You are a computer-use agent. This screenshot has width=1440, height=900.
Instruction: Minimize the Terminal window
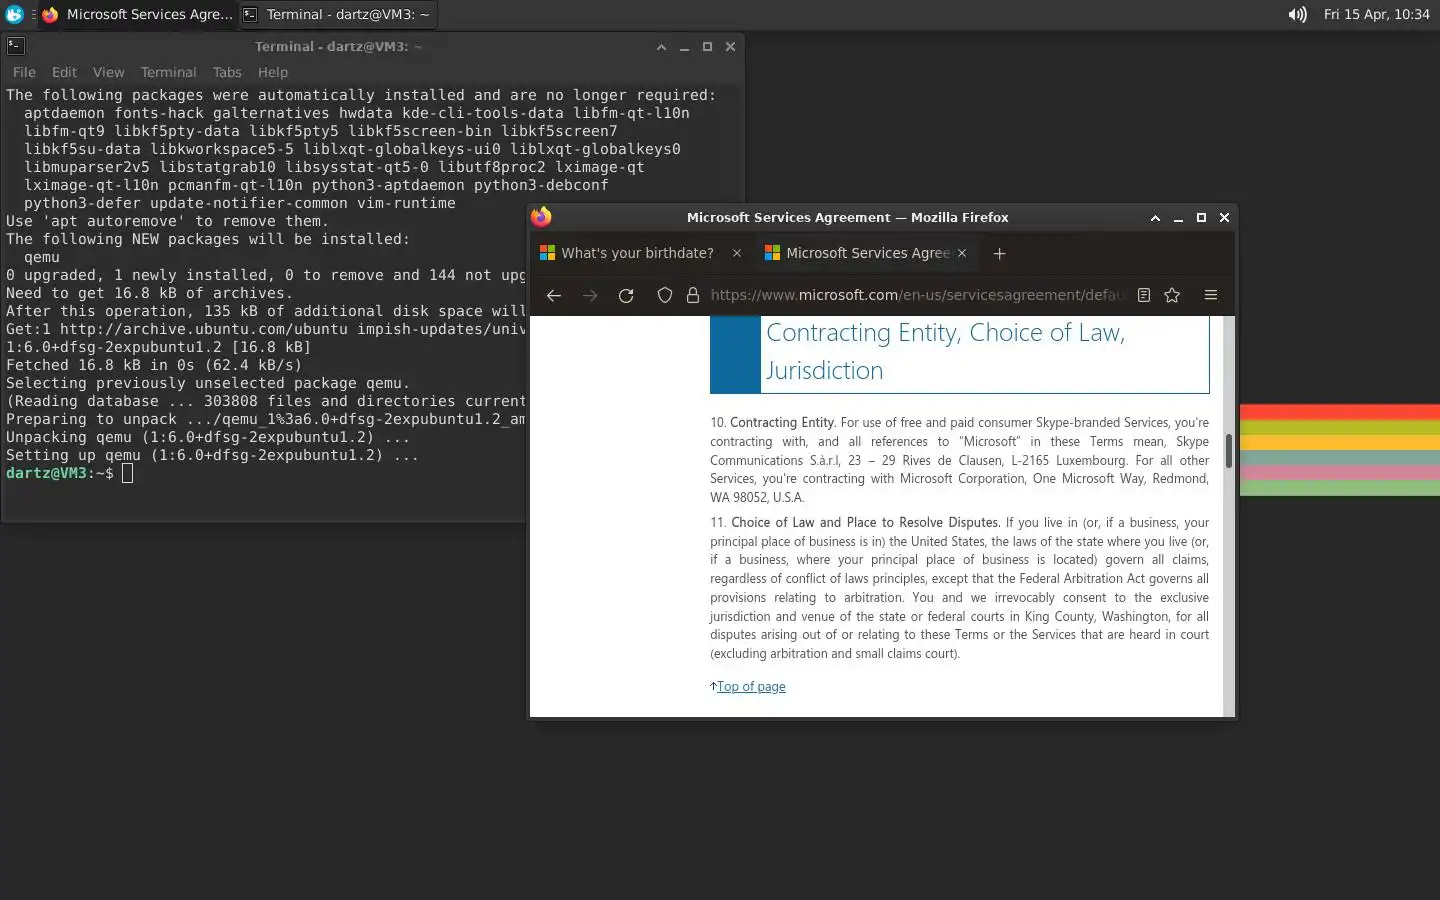point(684,47)
